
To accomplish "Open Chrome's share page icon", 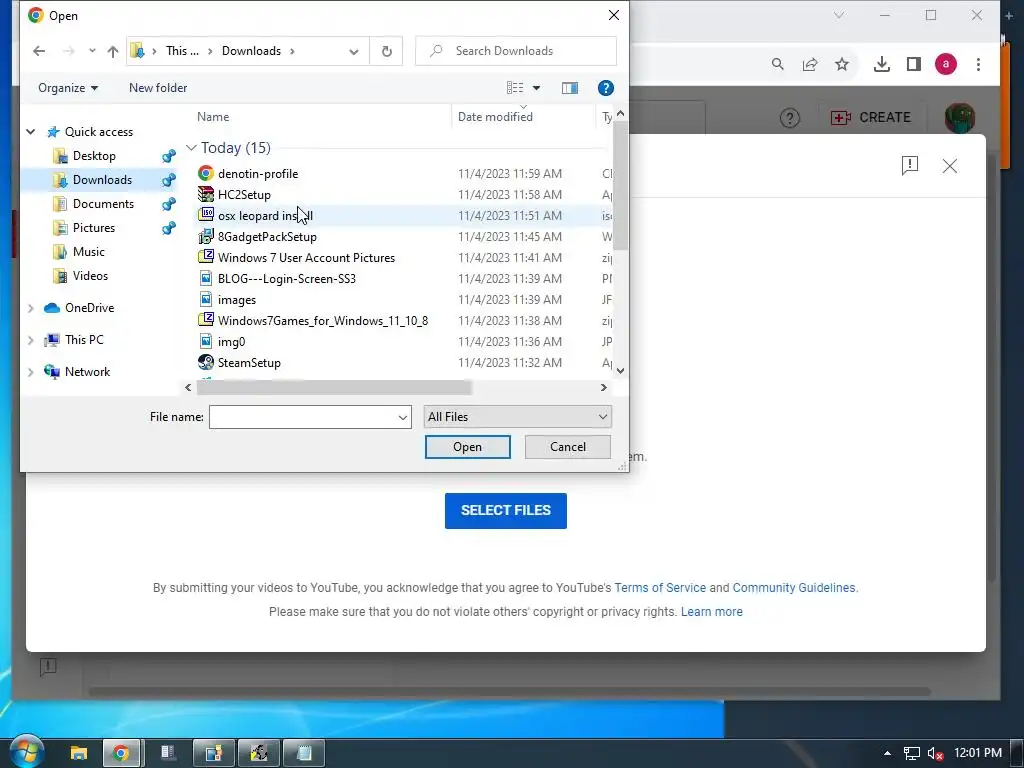I will coord(810,64).
